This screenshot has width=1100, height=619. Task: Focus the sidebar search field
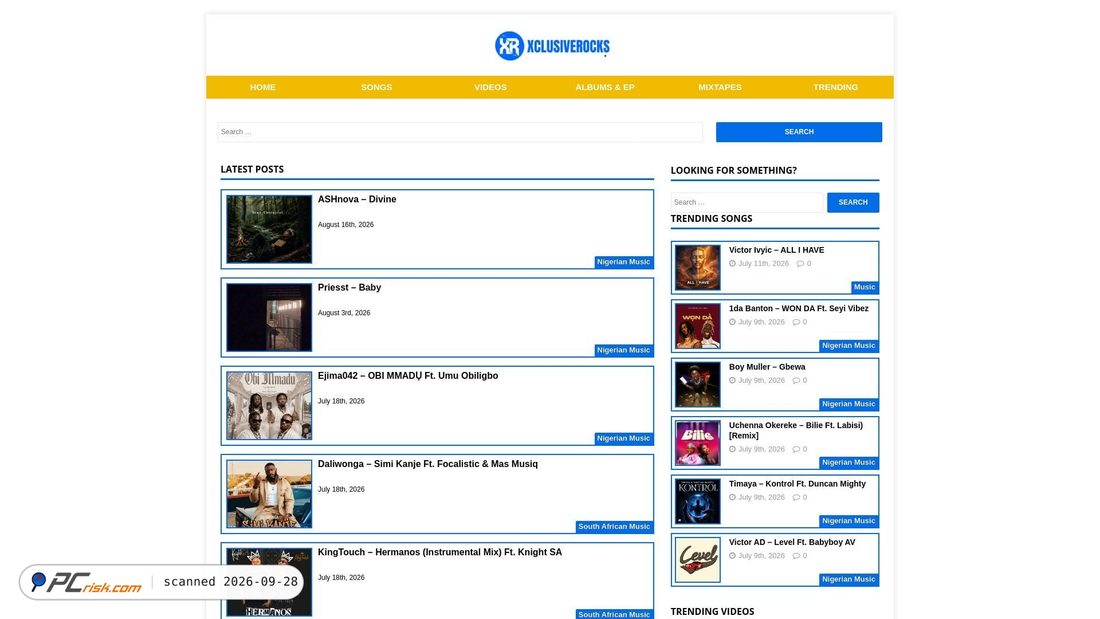[x=746, y=202]
